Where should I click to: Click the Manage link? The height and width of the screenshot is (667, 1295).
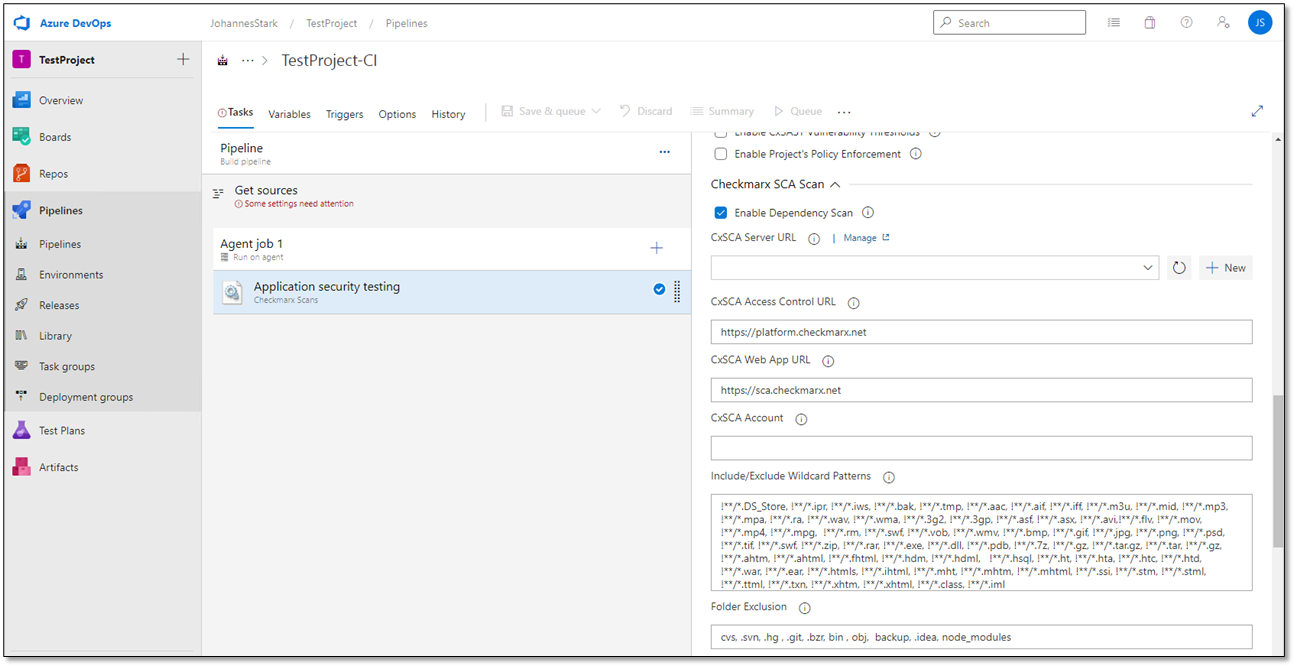point(866,238)
